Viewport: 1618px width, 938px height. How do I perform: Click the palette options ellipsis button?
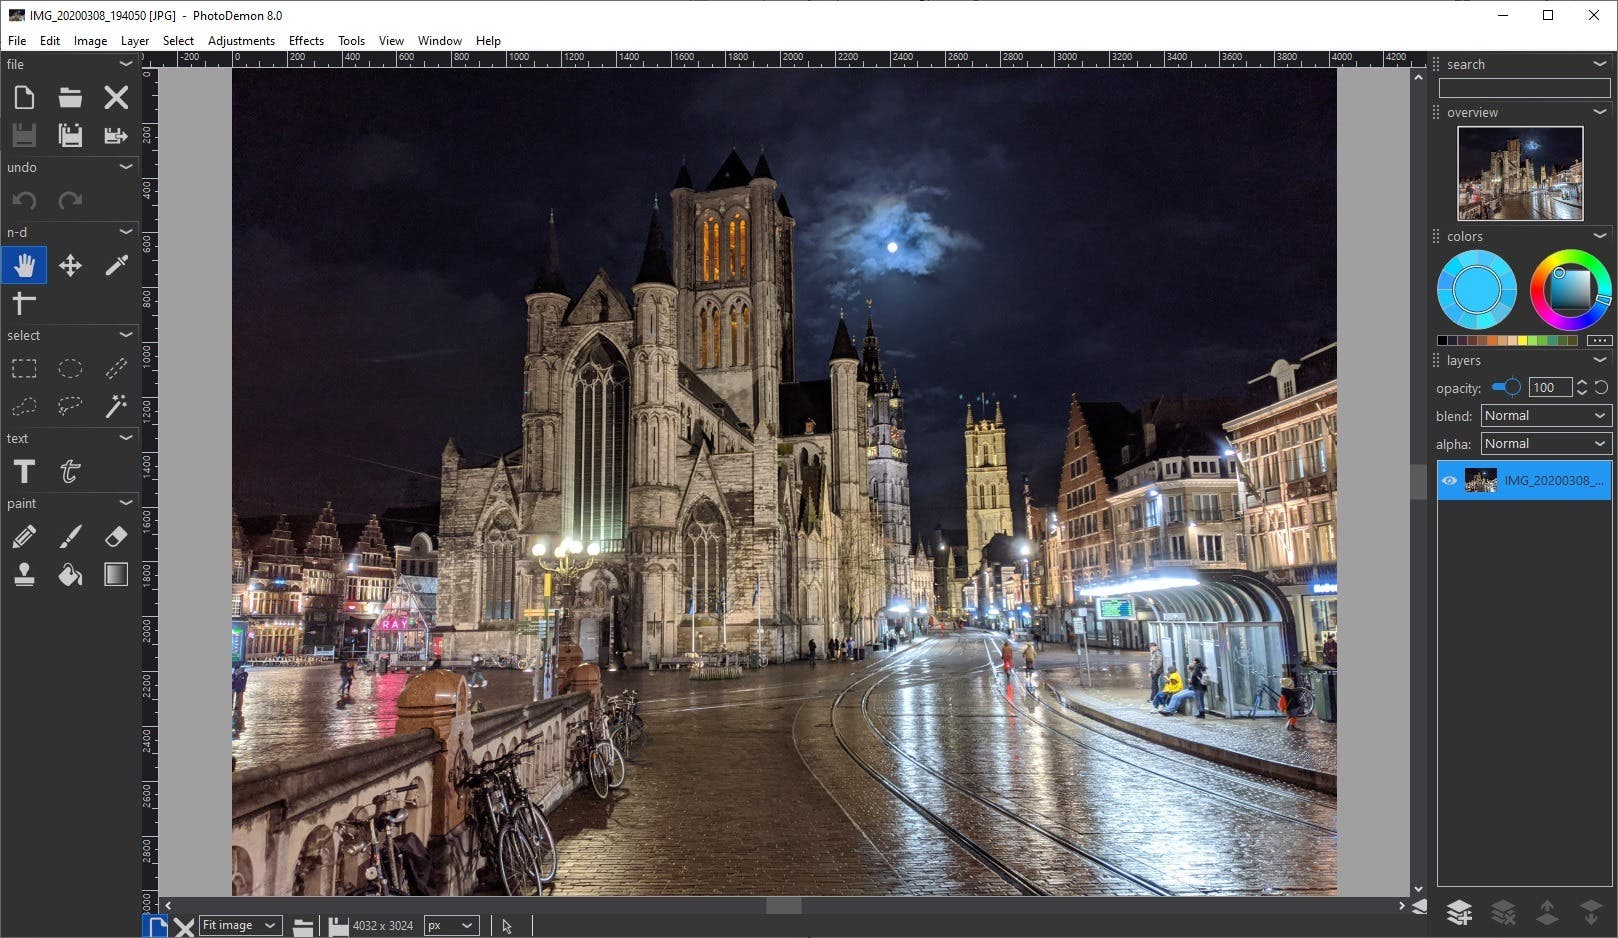1599,341
